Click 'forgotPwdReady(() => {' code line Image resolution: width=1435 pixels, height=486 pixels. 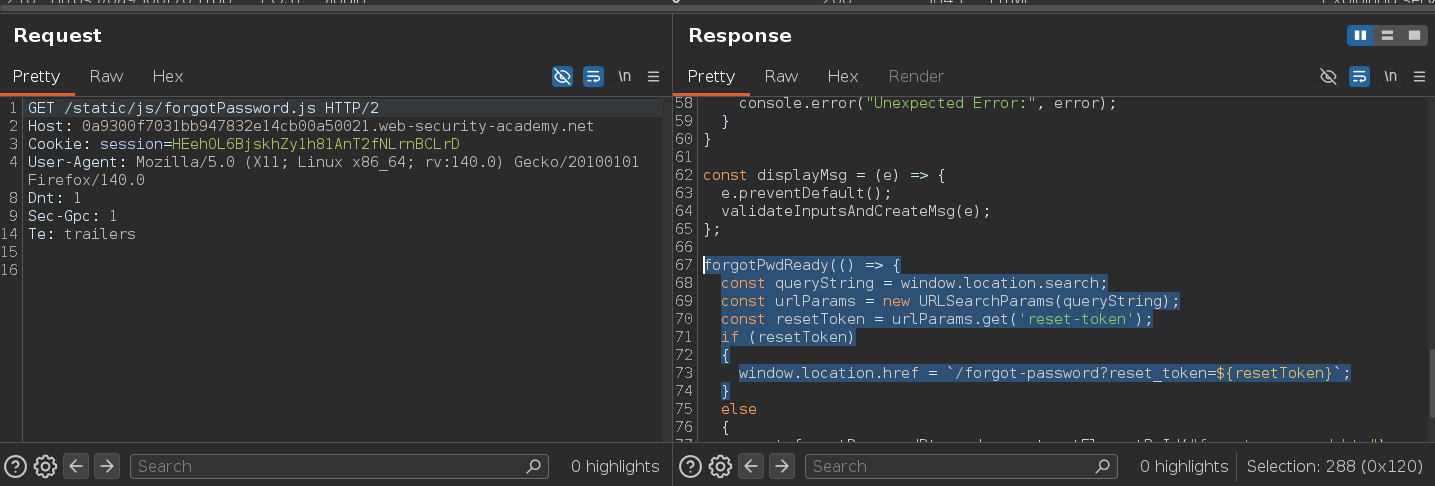802,265
